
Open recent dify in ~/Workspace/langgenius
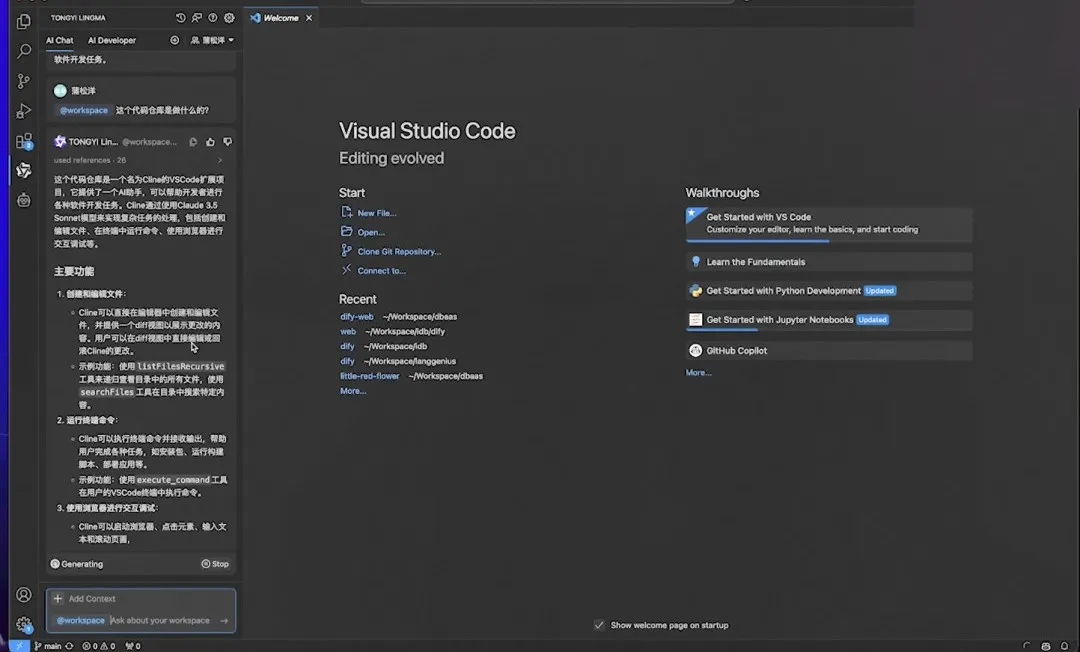coord(347,361)
